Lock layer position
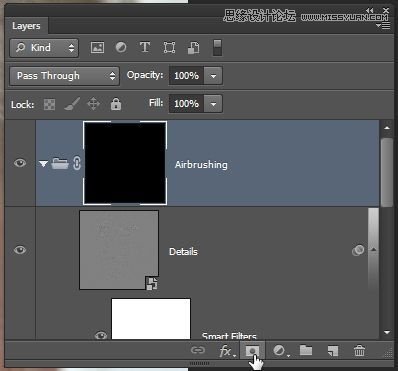 [x=93, y=104]
